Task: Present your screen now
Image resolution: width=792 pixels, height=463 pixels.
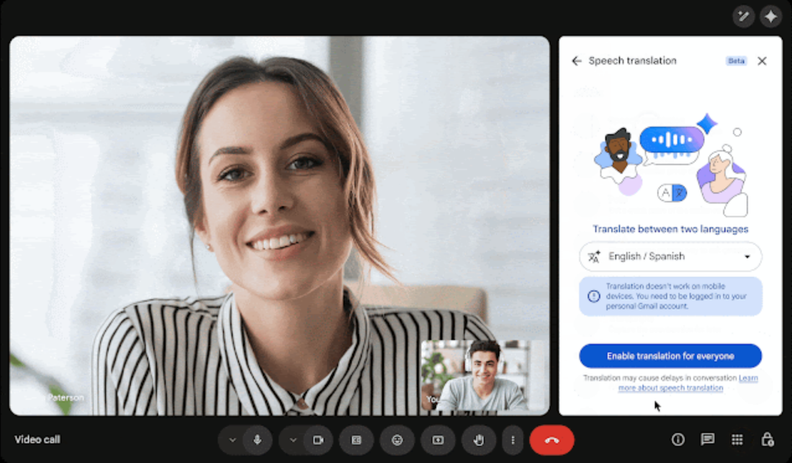Action: 438,440
